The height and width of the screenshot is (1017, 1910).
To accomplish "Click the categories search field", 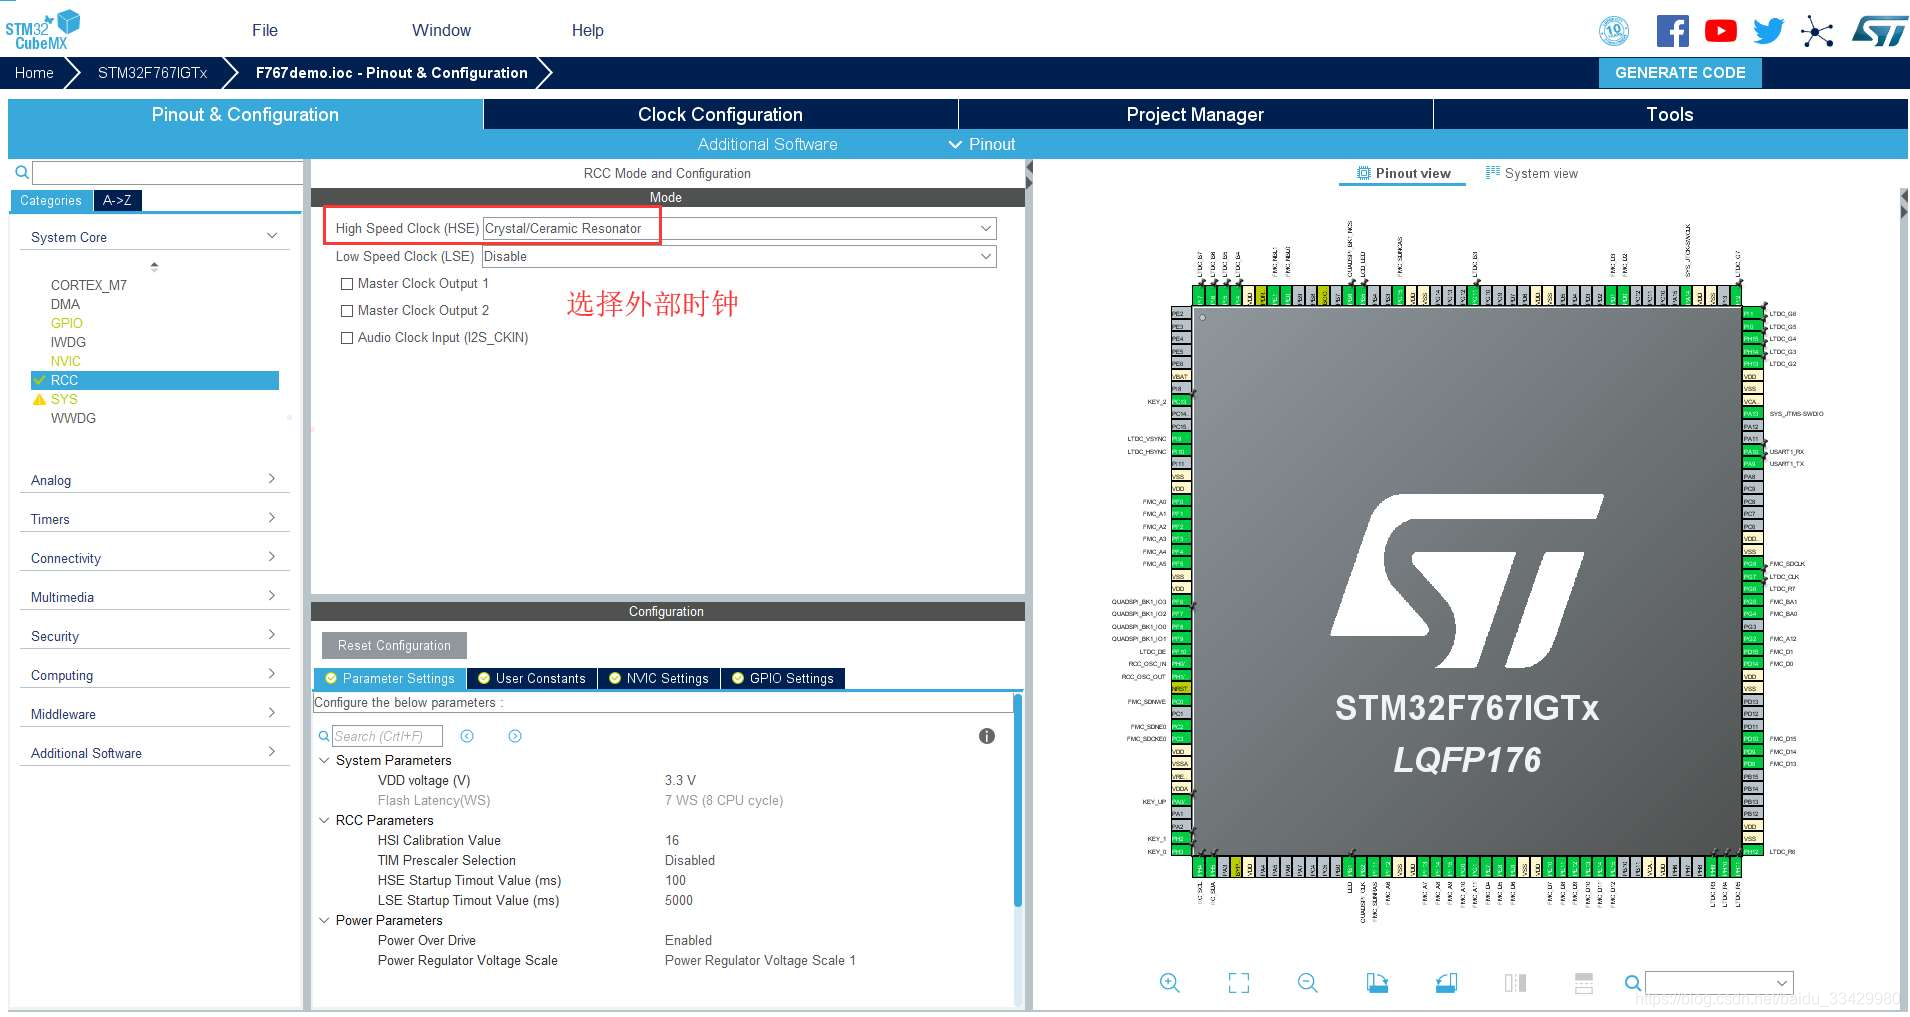I will [x=167, y=172].
